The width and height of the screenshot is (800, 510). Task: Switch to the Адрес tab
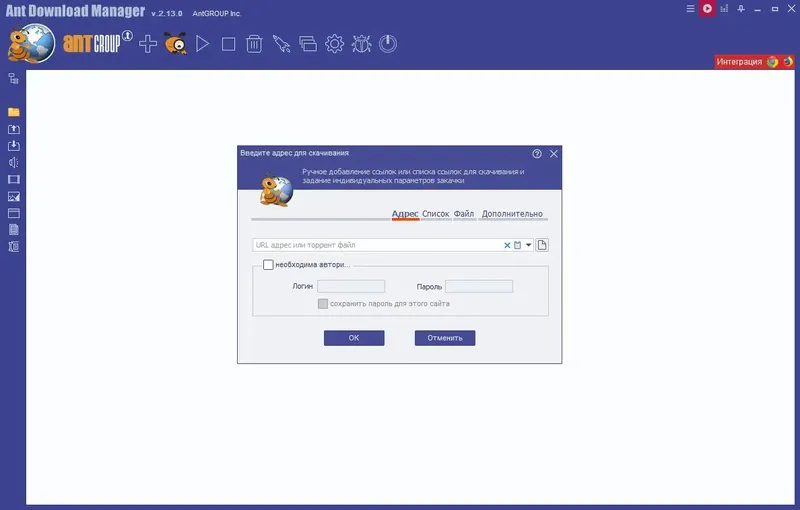click(x=405, y=214)
